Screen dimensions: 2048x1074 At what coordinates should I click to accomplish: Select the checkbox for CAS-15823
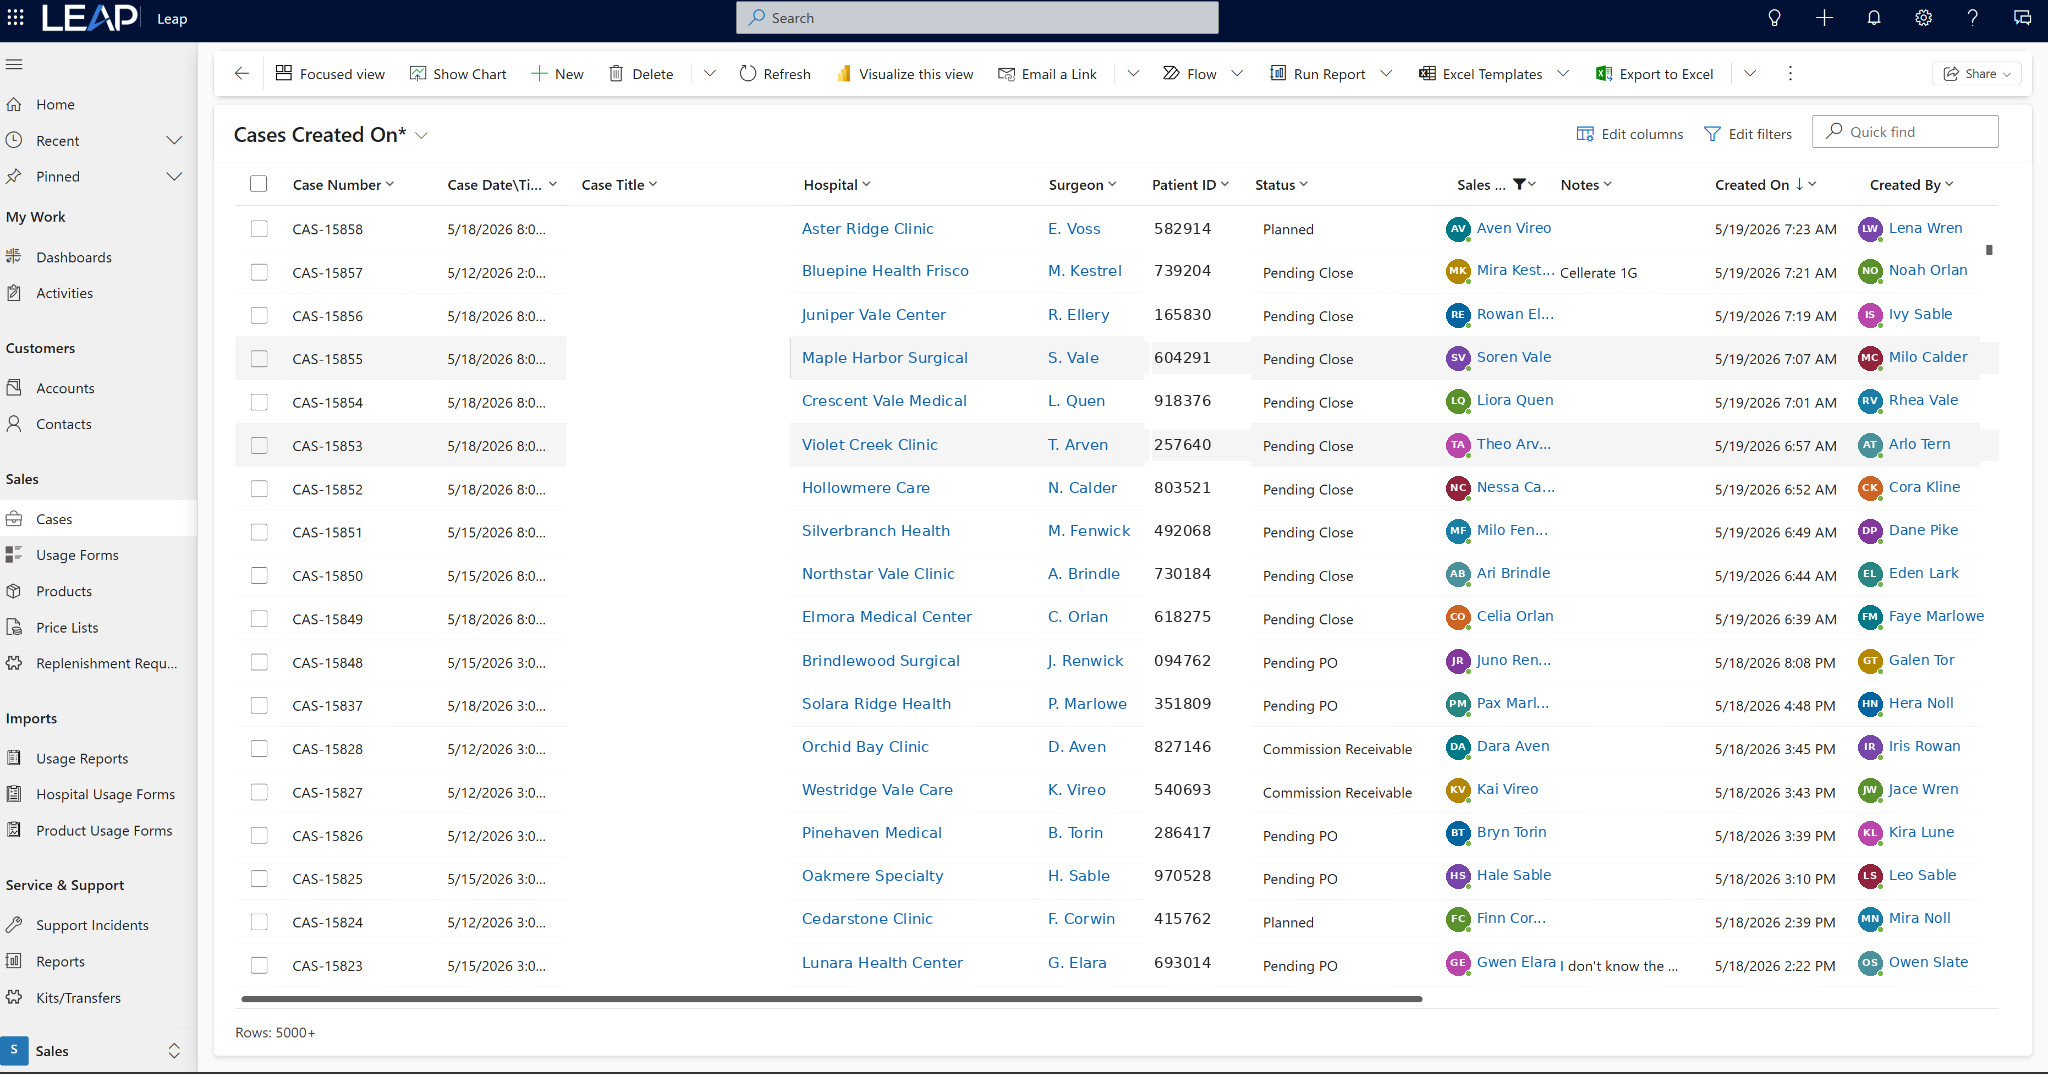(x=259, y=966)
